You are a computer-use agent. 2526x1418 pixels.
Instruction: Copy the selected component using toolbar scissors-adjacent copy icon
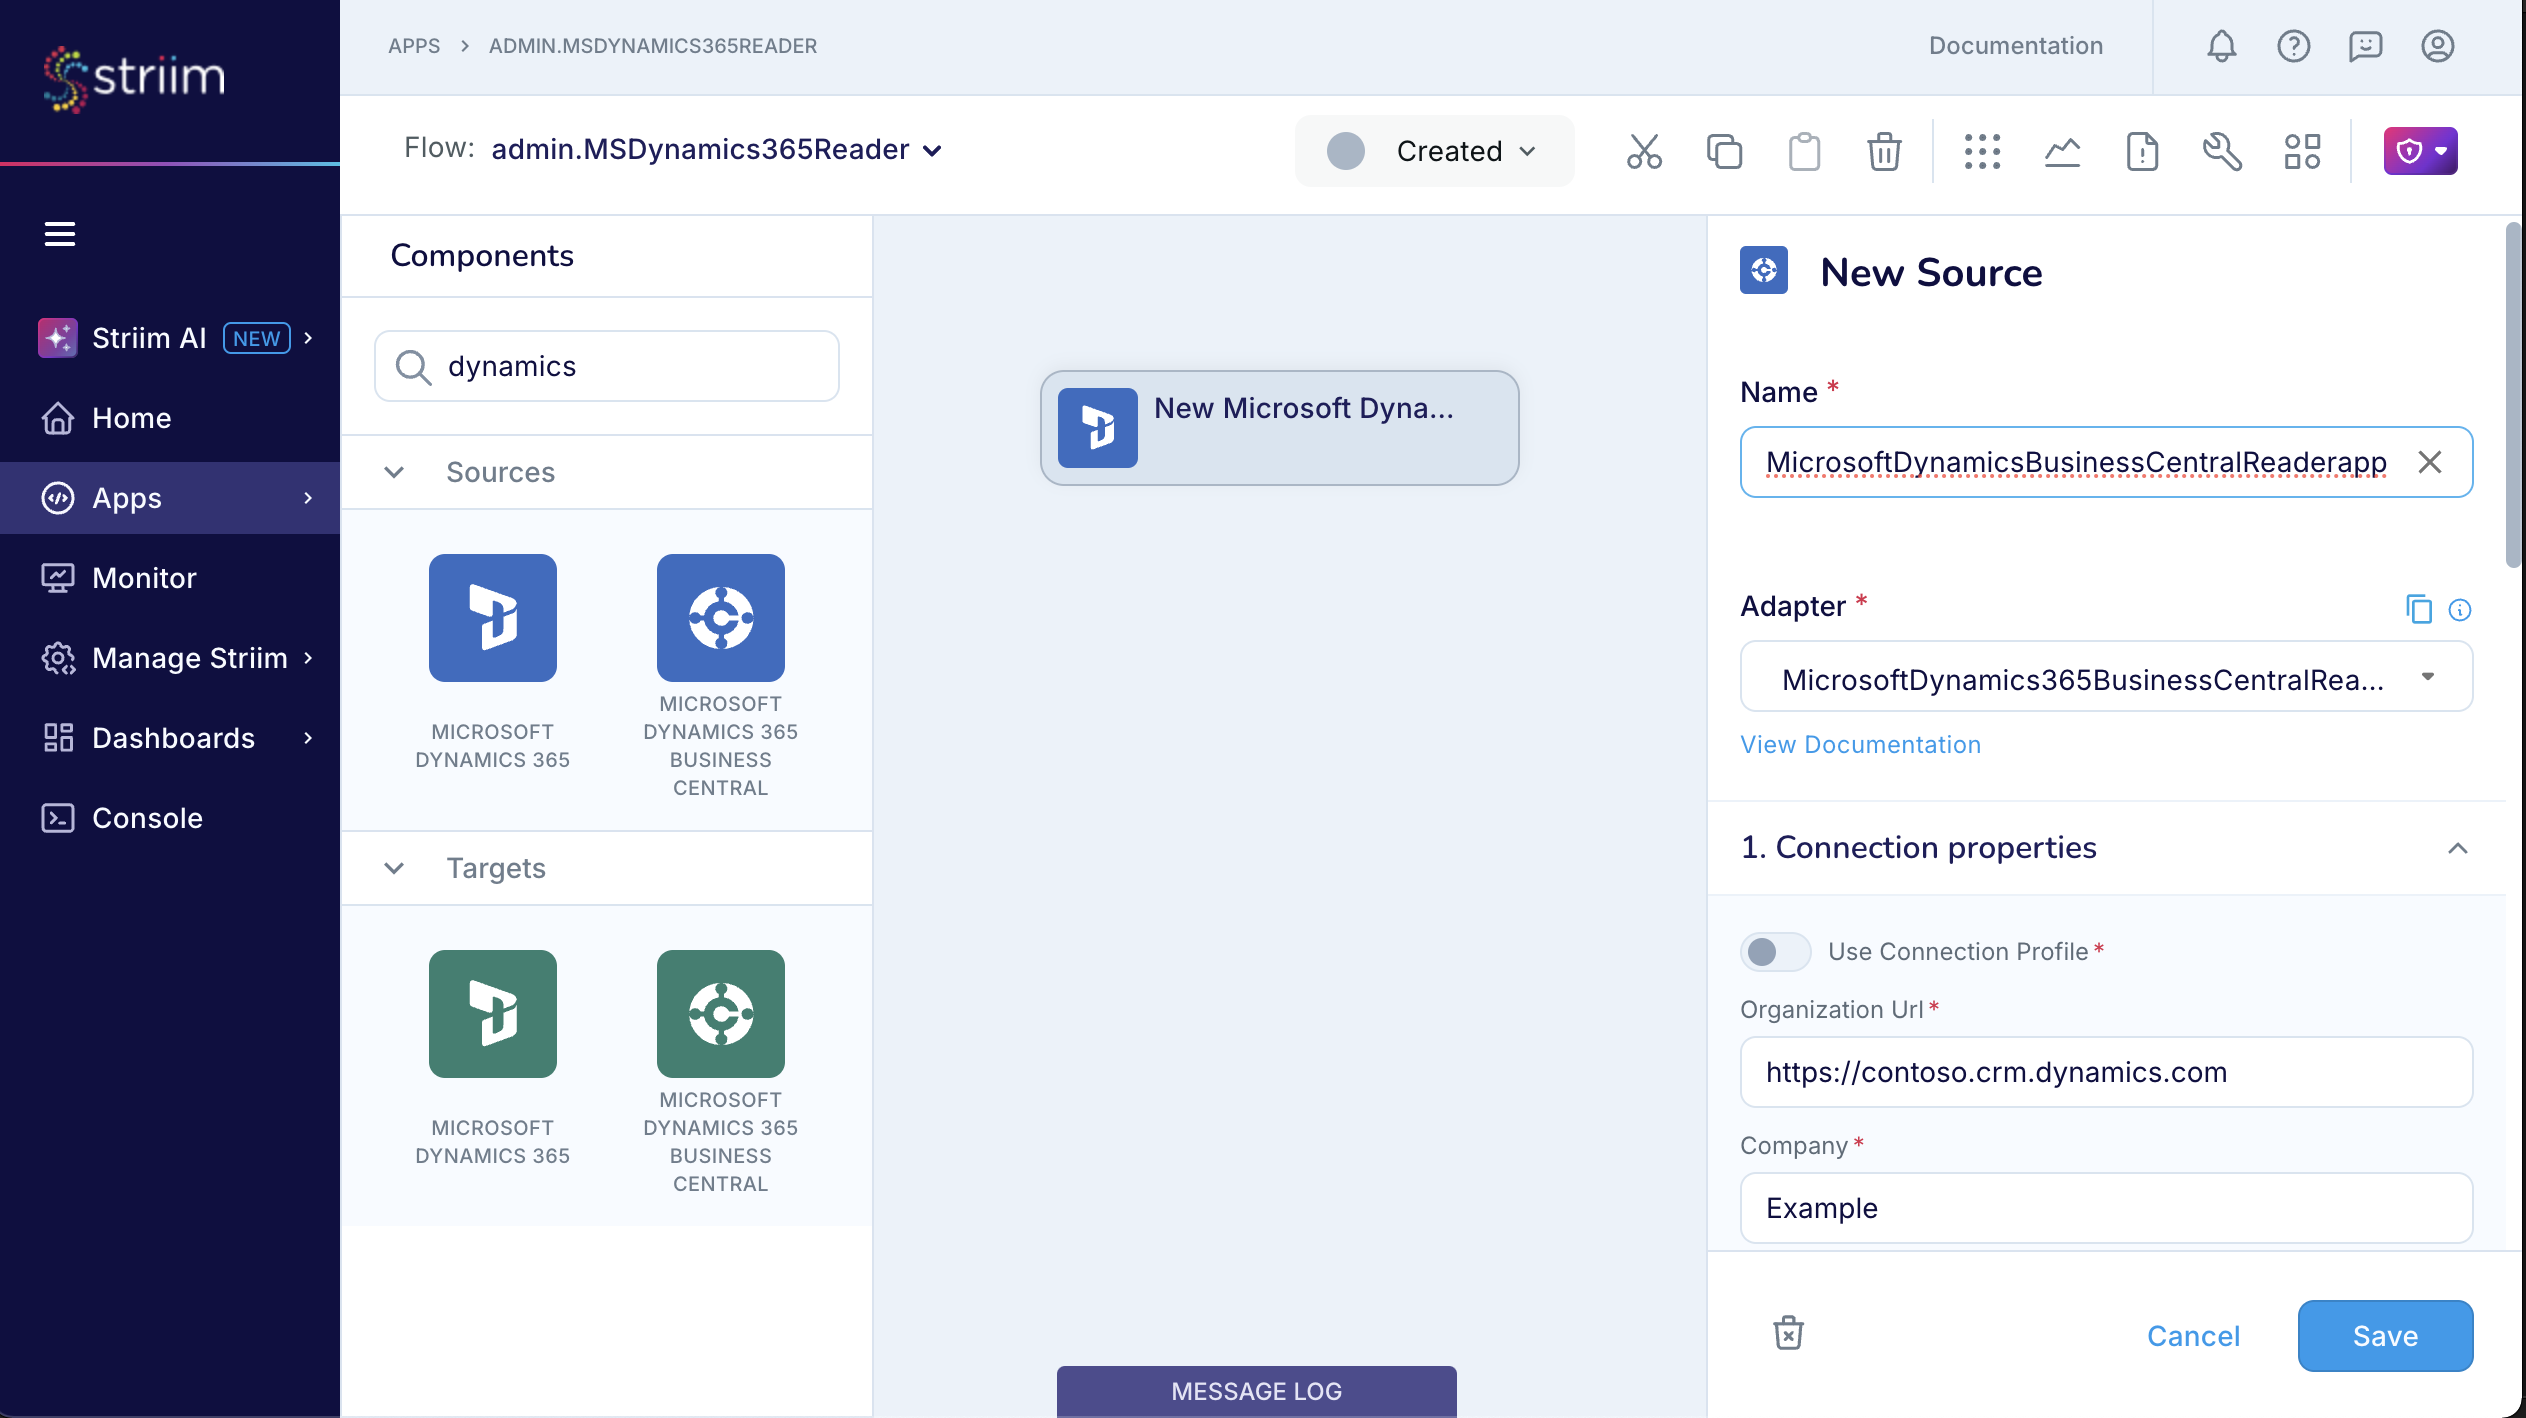pyautogui.click(x=1723, y=151)
